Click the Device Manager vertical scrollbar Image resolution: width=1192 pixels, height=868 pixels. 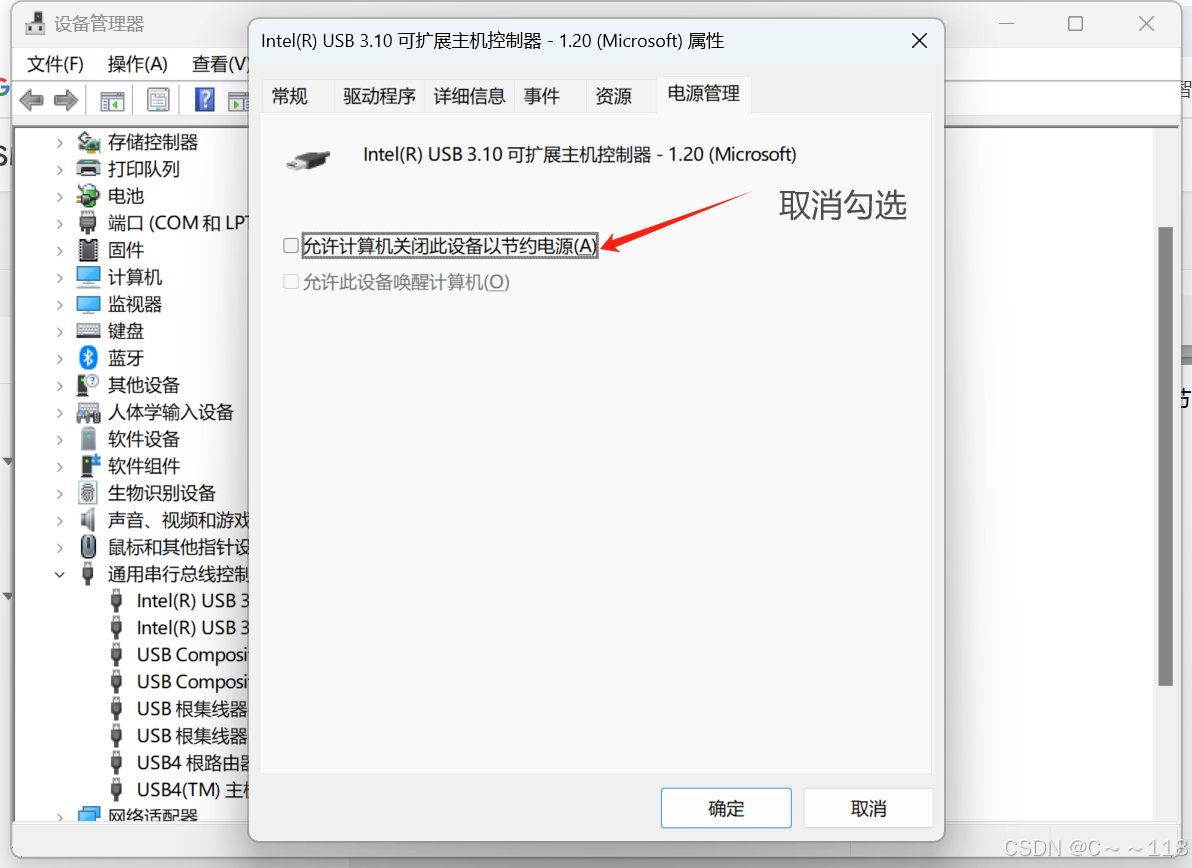pyautogui.click(x=1165, y=456)
